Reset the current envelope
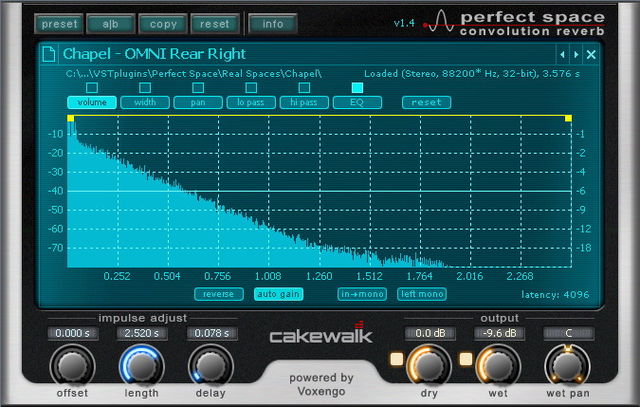This screenshot has width=640, height=407. click(427, 102)
